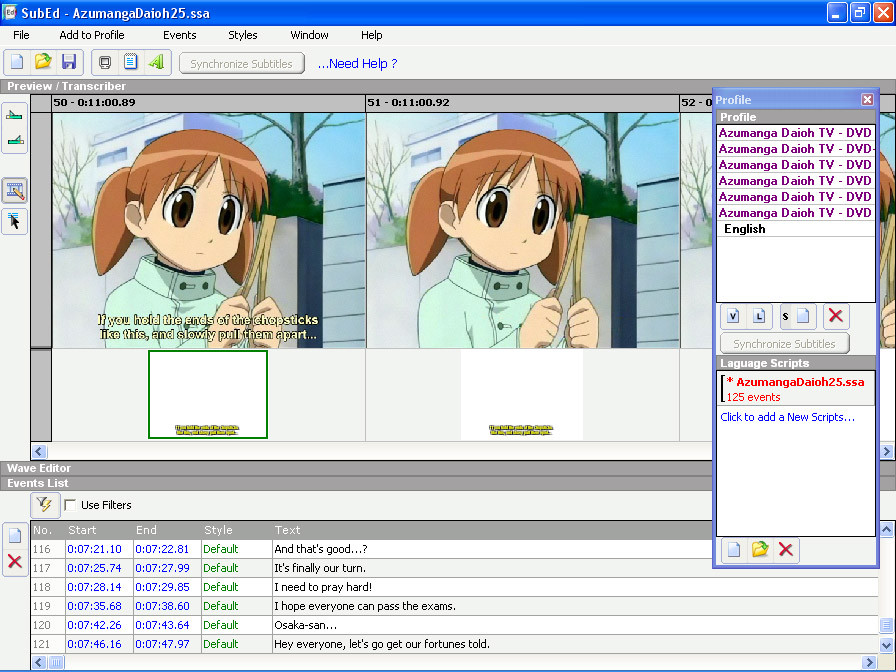Click 'Click to add a New Scripts...' link
Viewport: 896px width, 672px height.
click(x=787, y=417)
